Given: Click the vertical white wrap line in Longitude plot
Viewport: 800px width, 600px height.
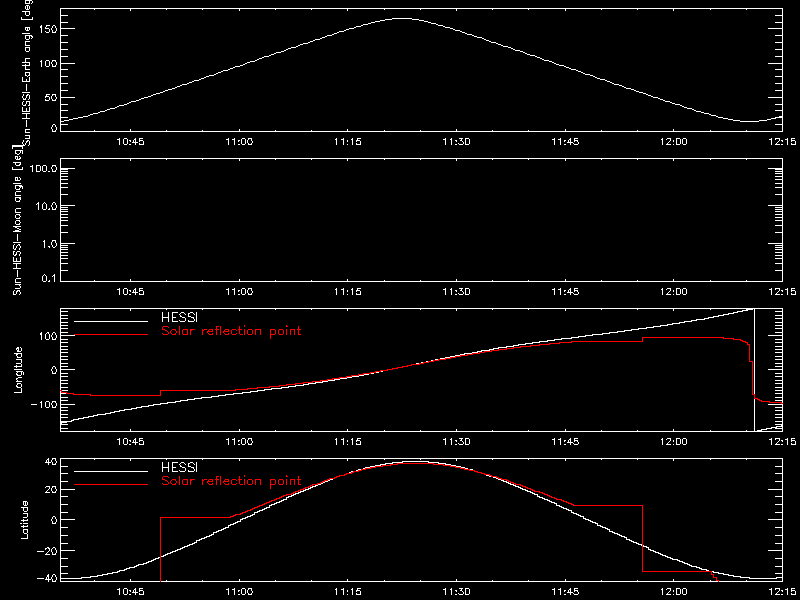Looking at the screenshot, I should [x=754, y=369].
